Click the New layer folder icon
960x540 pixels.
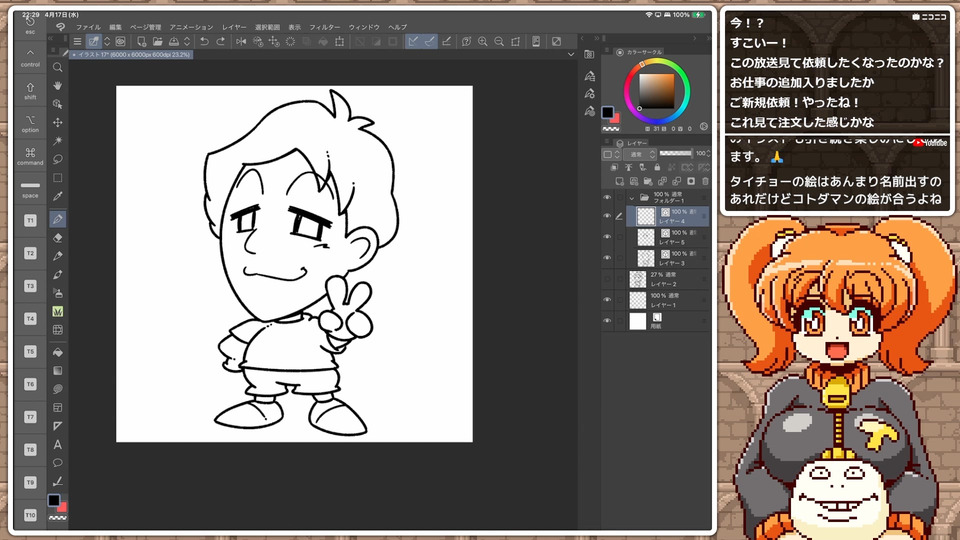pyautogui.click(x=648, y=181)
